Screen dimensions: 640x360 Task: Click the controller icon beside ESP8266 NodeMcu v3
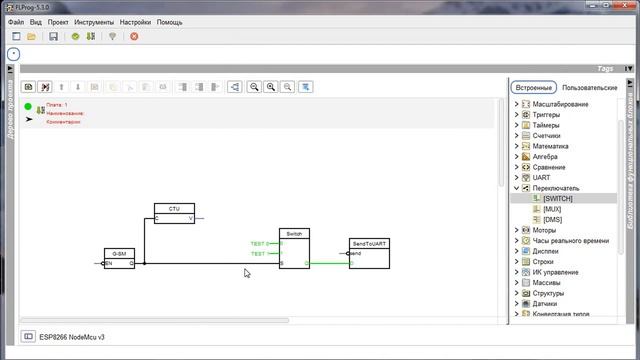[28, 336]
